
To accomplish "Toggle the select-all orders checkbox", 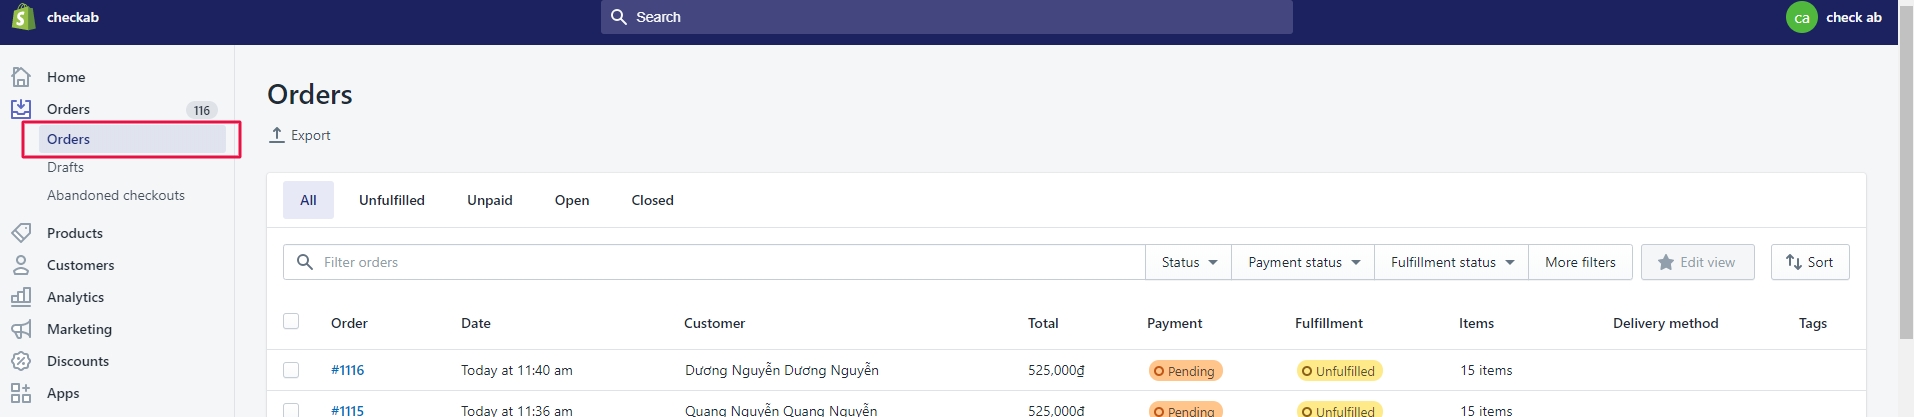I will pos(291,321).
